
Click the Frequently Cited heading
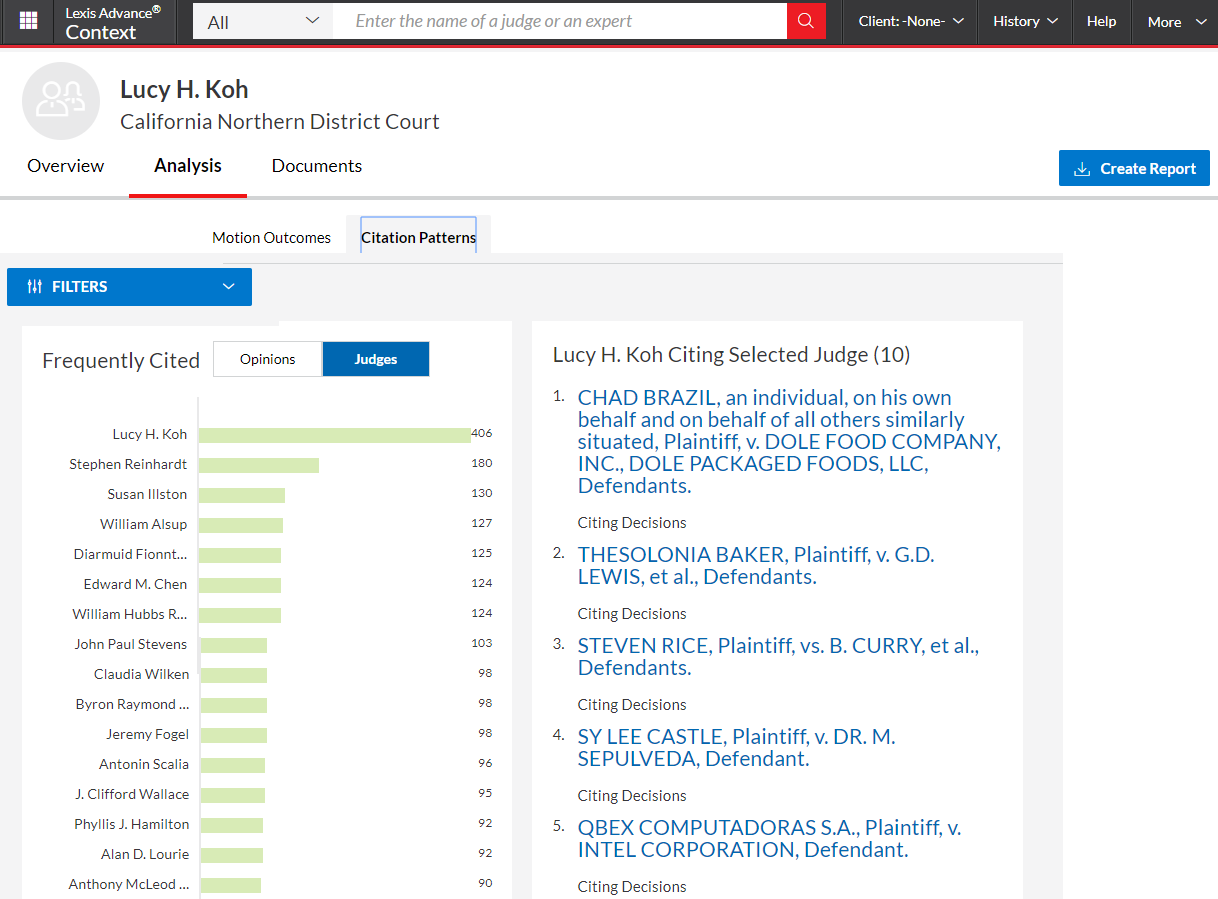121,361
